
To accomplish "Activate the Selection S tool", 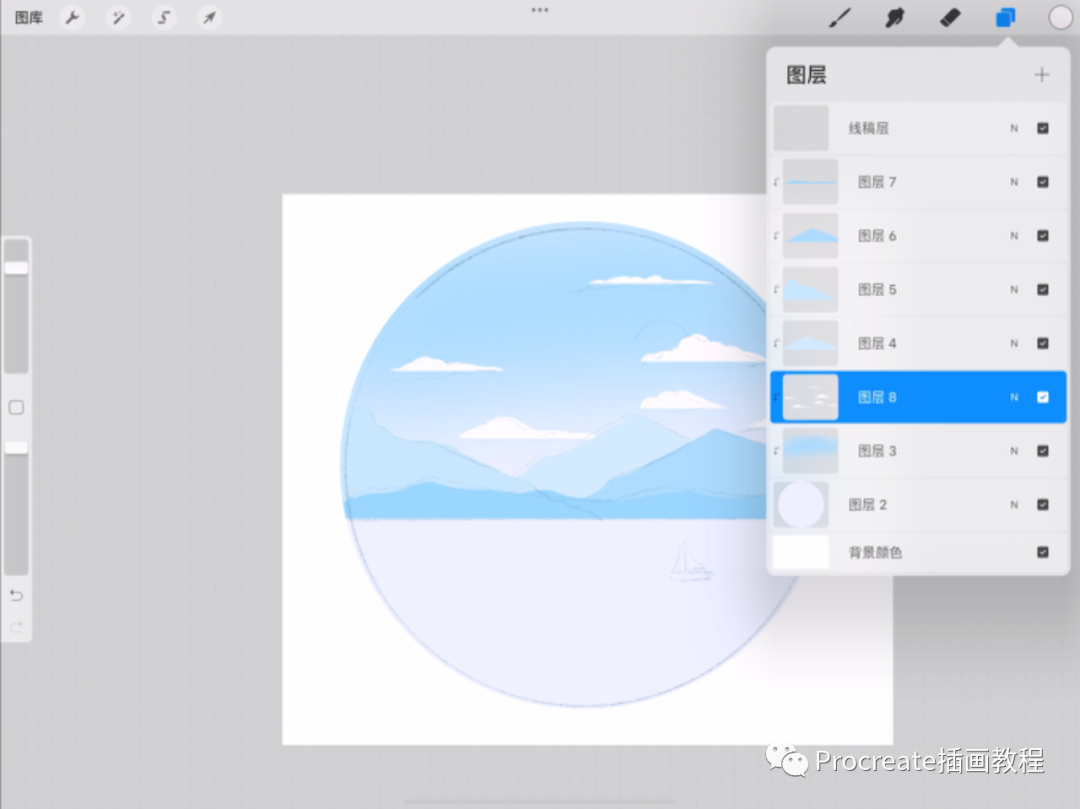I will (163, 17).
